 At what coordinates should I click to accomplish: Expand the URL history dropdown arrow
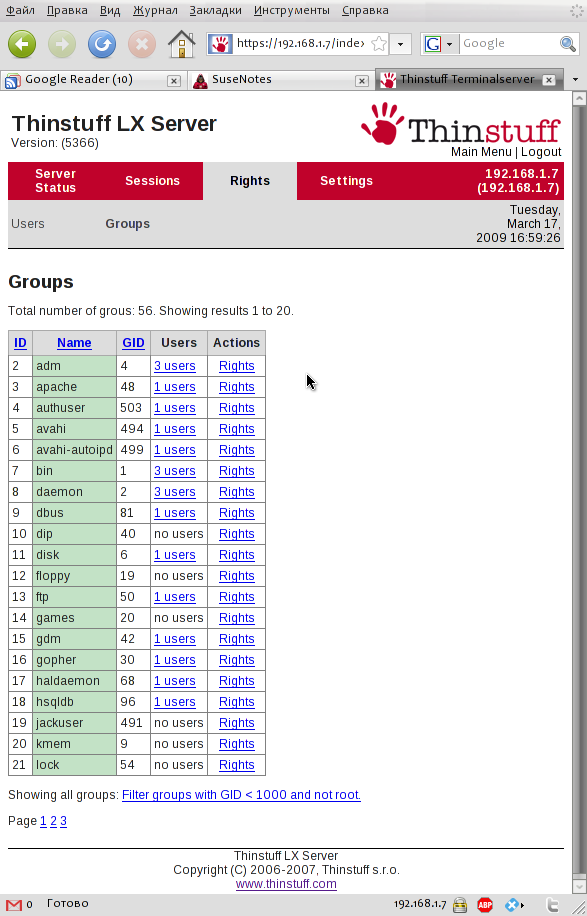tap(401, 44)
